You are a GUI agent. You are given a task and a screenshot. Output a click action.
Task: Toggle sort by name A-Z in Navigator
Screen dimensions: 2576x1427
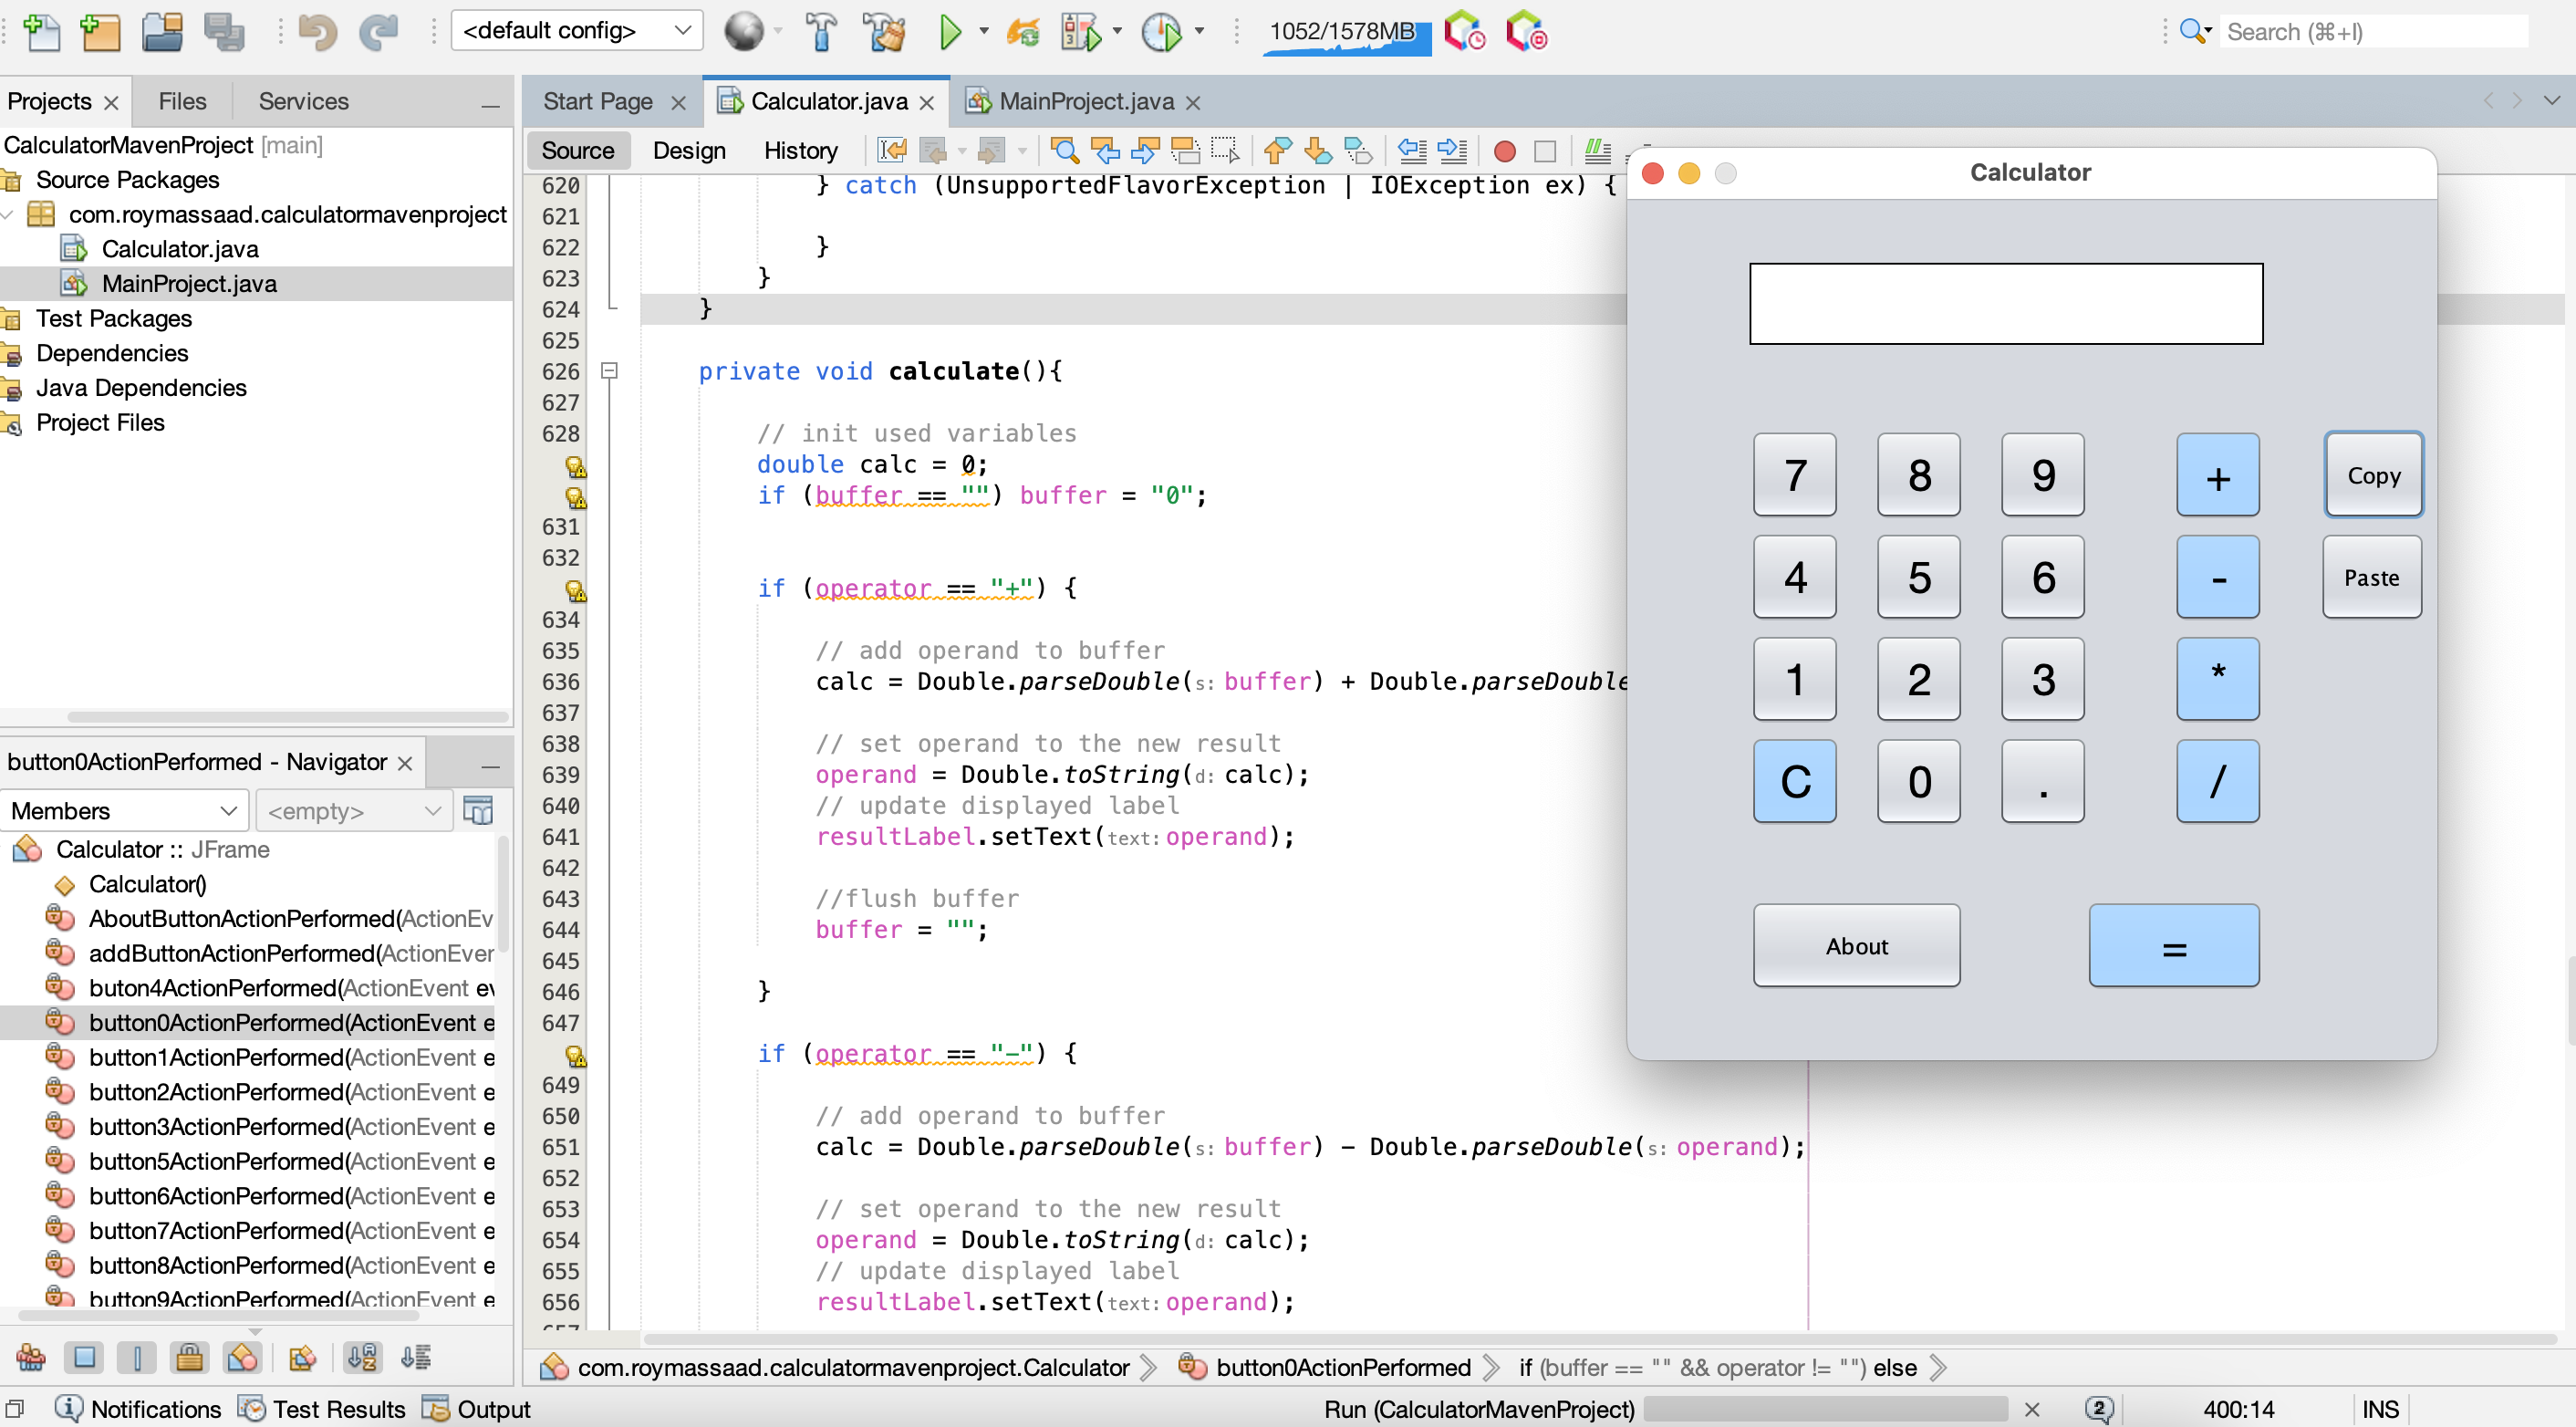pos(362,1357)
